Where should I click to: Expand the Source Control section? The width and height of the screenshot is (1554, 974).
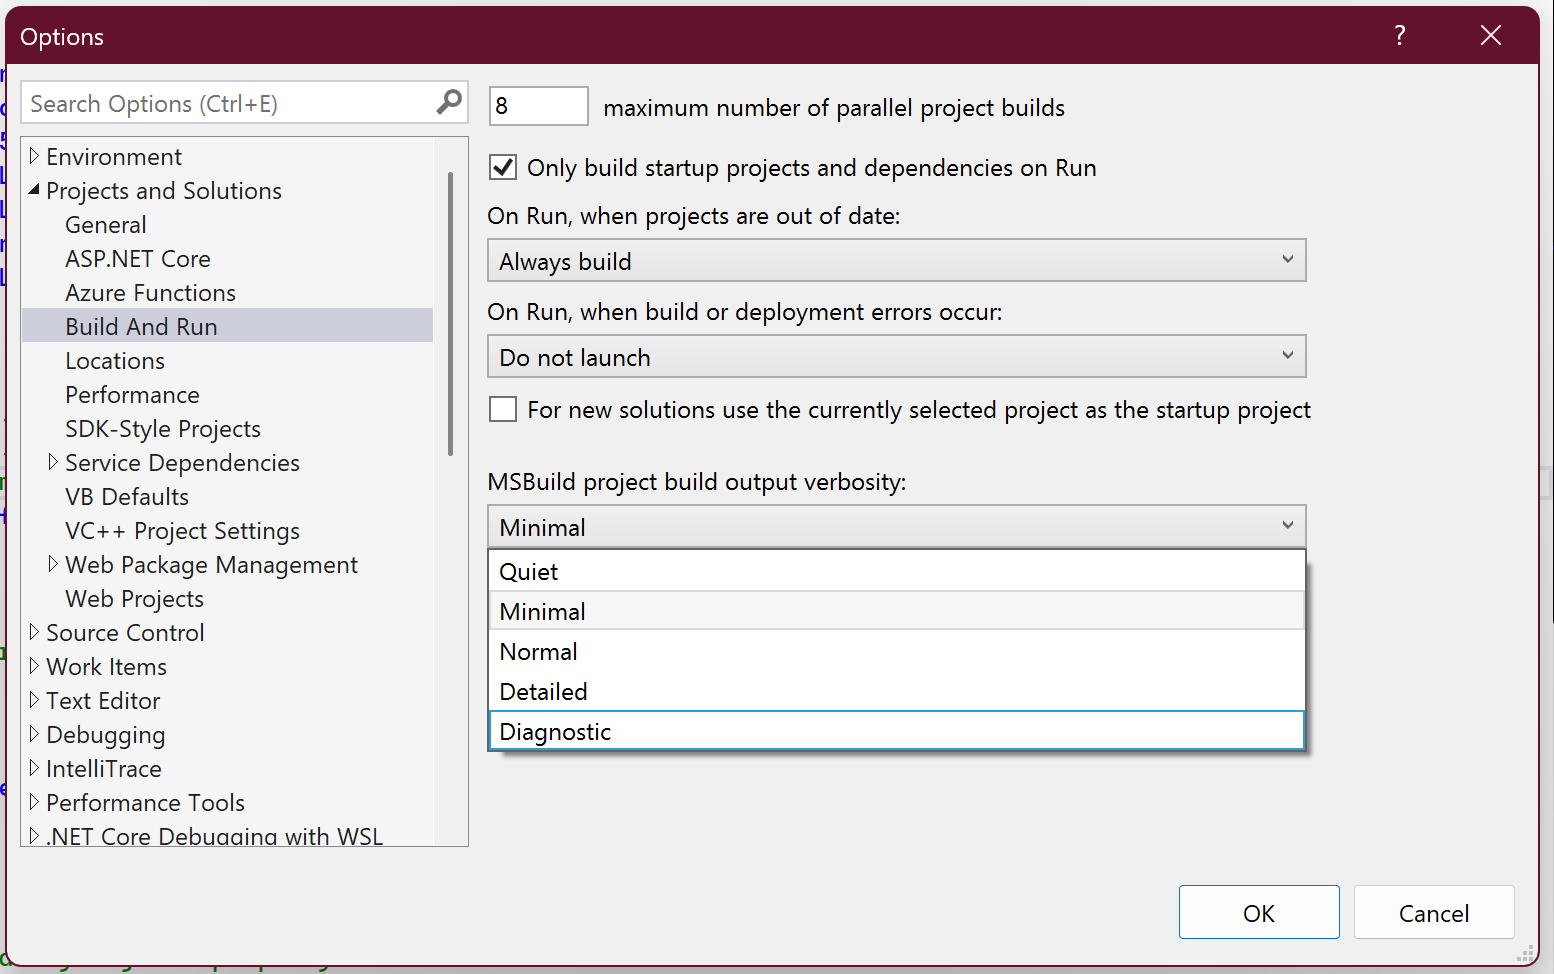(33, 632)
